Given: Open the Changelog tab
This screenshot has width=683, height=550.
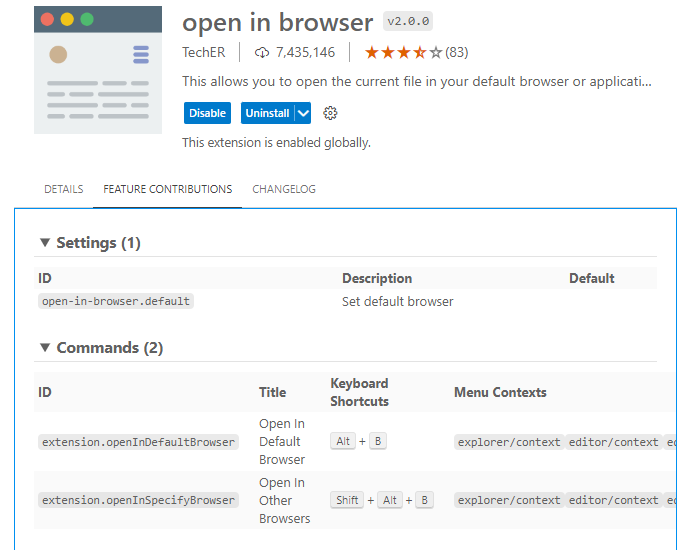Looking at the screenshot, I should pyautogui.click(x=284, y=189).
